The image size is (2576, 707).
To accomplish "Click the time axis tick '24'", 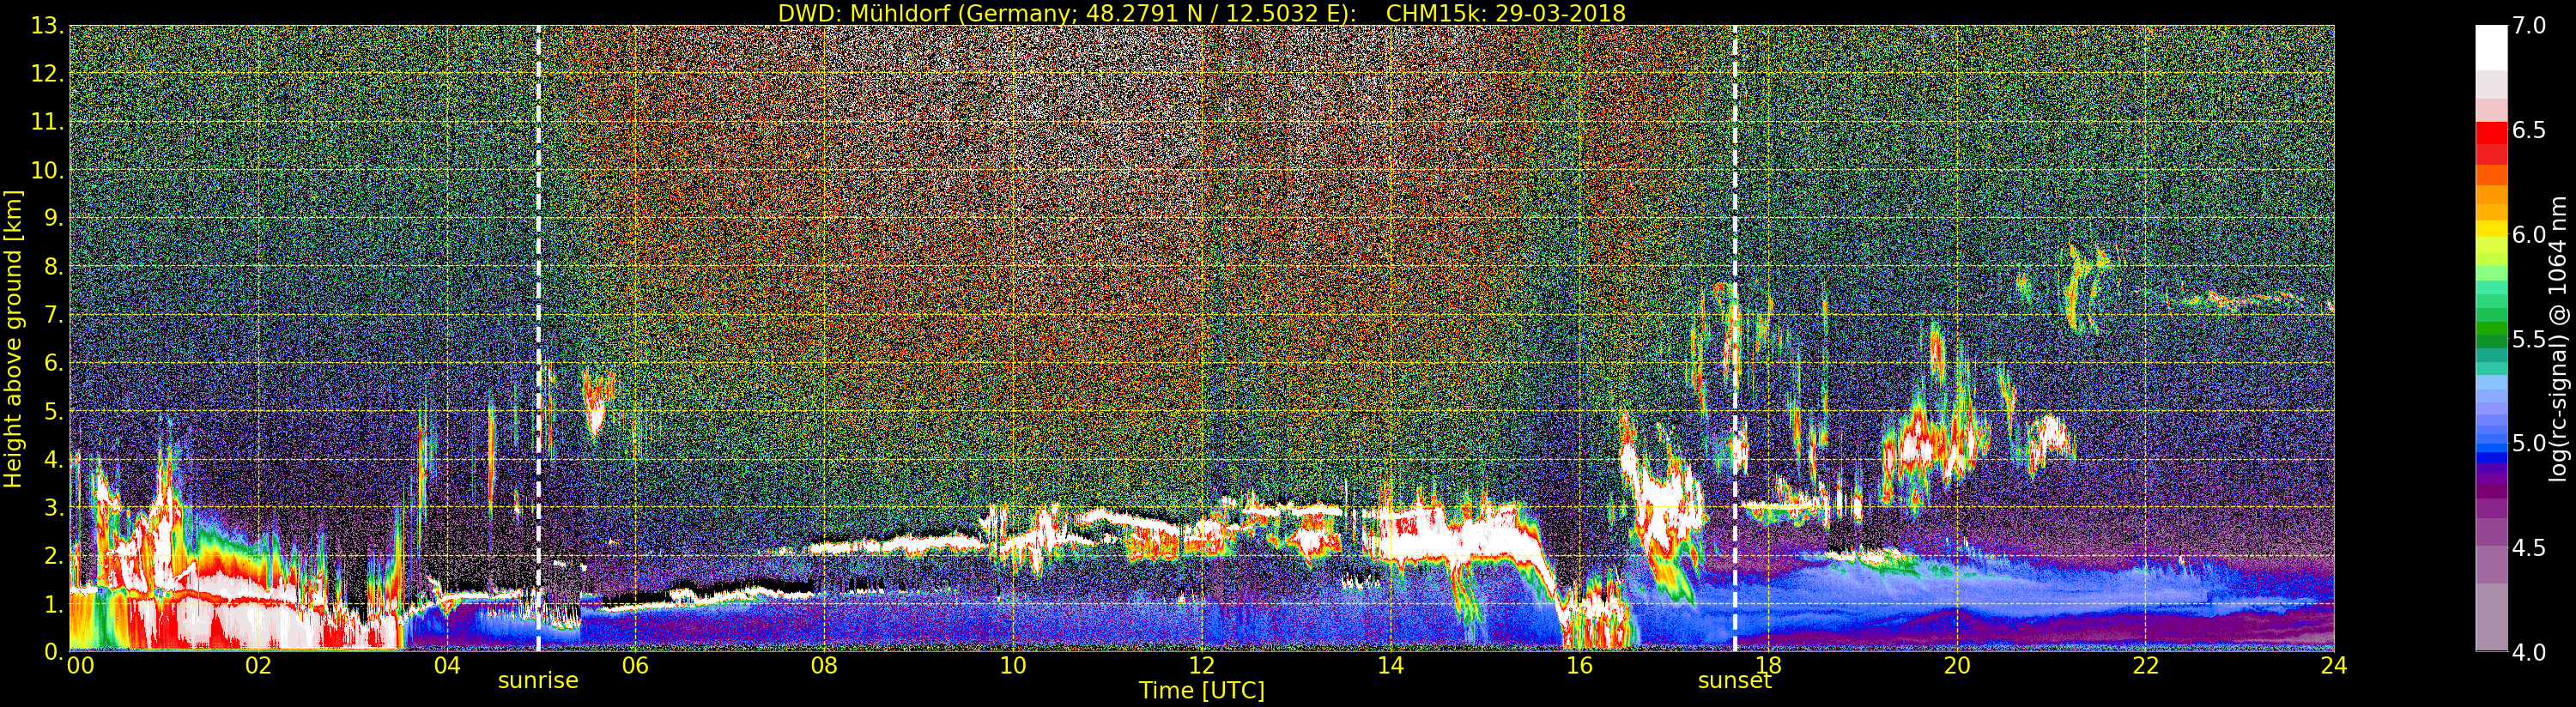I will 2334,666.
